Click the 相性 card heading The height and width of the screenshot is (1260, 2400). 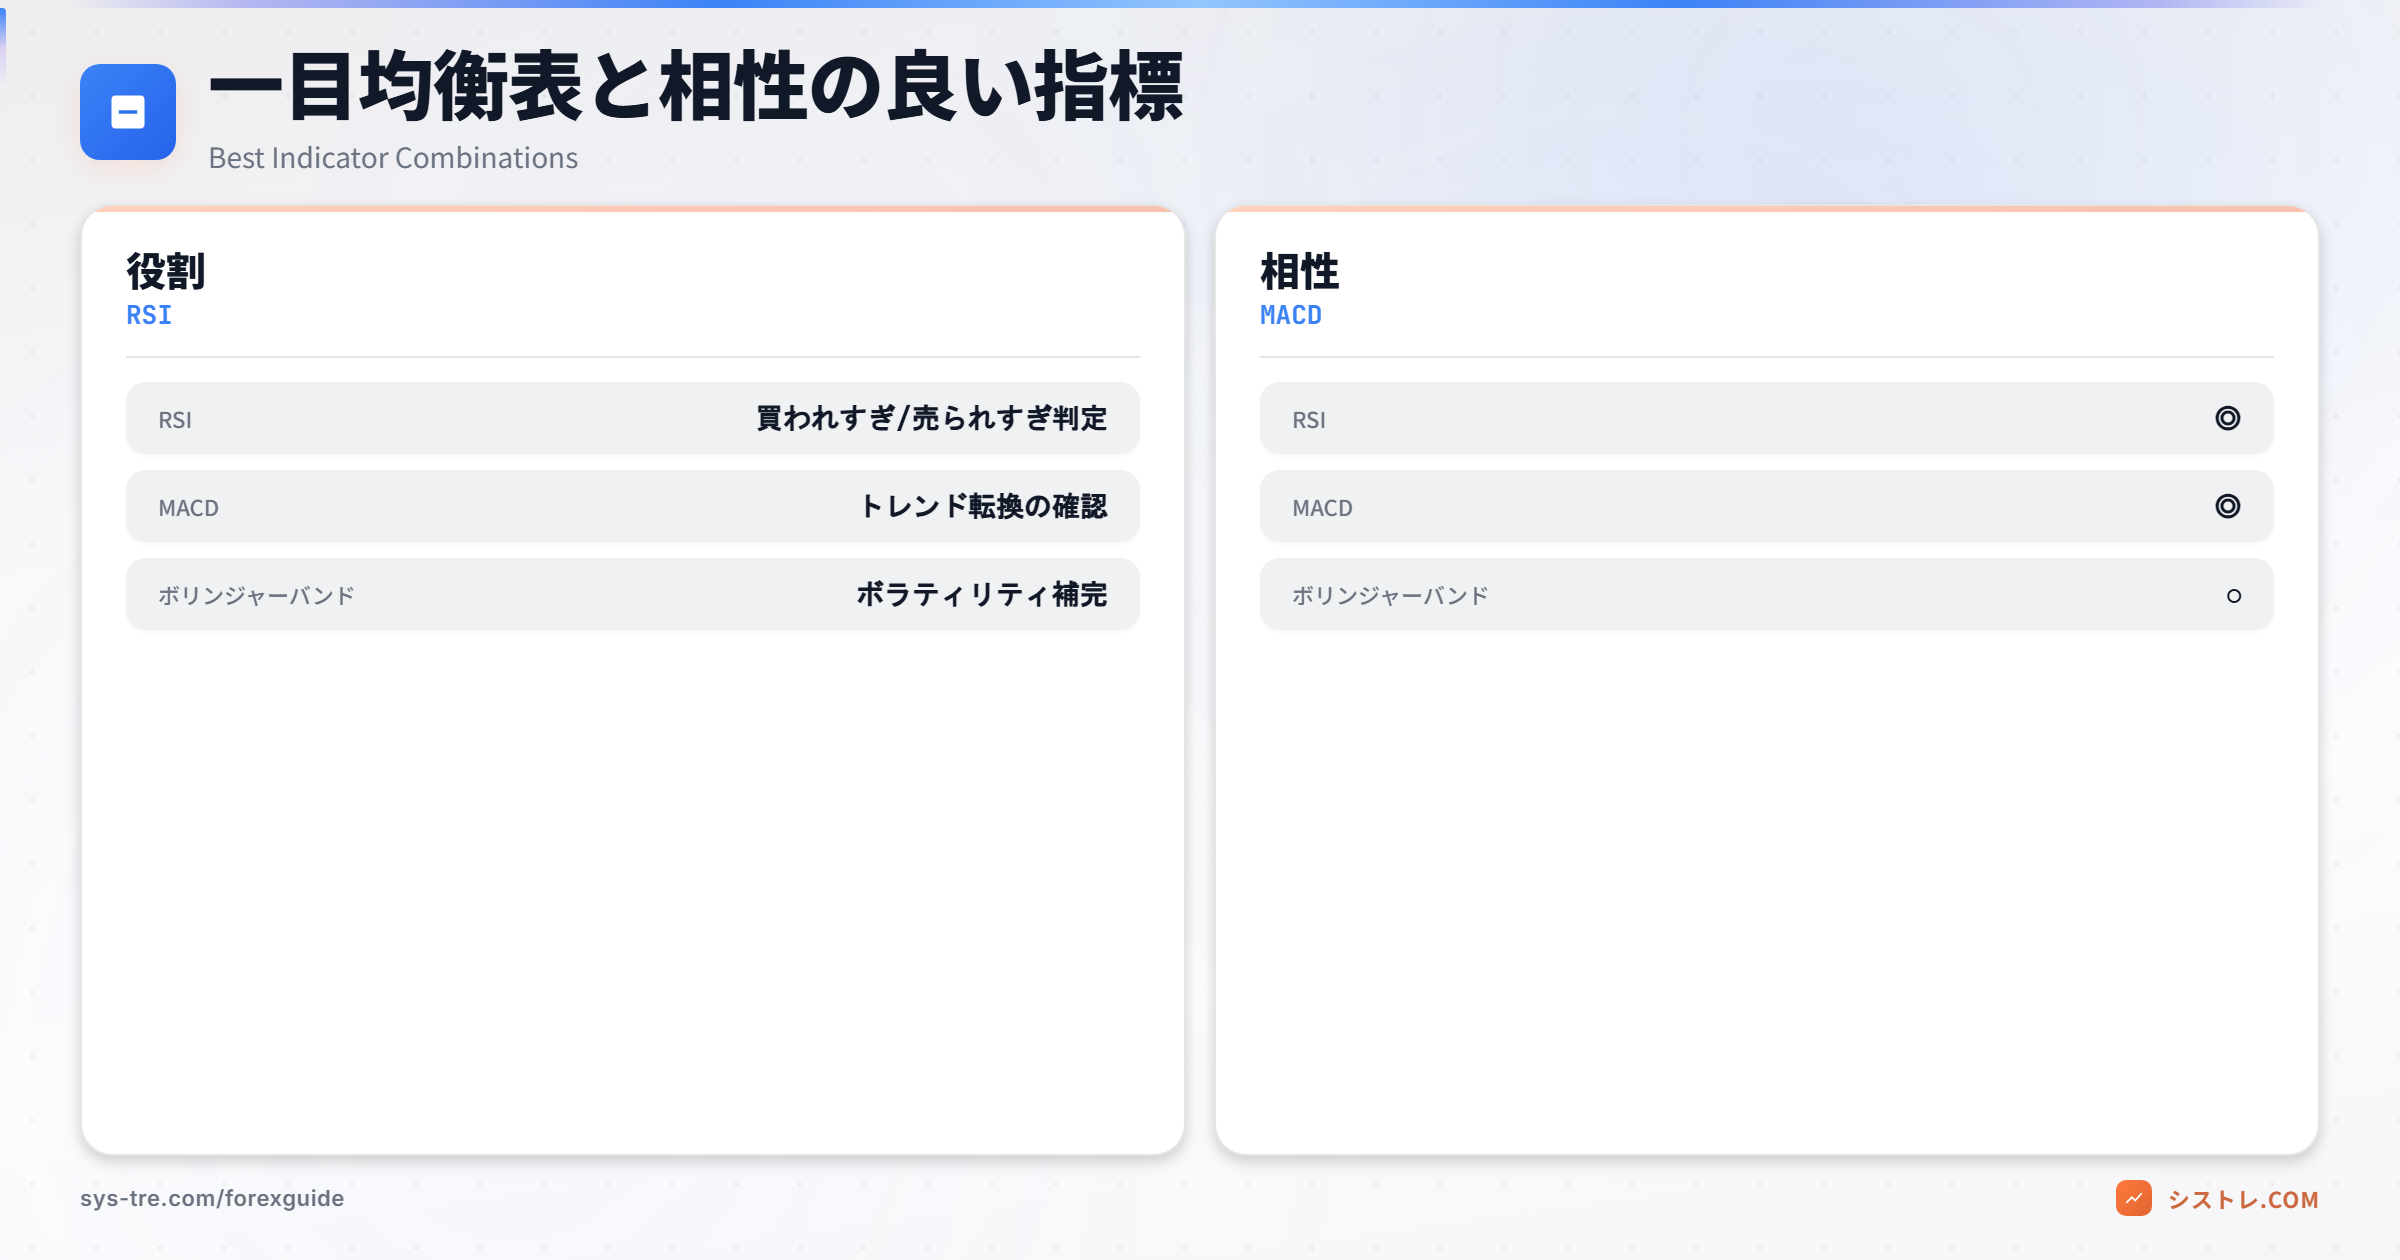pos(1299,271)
